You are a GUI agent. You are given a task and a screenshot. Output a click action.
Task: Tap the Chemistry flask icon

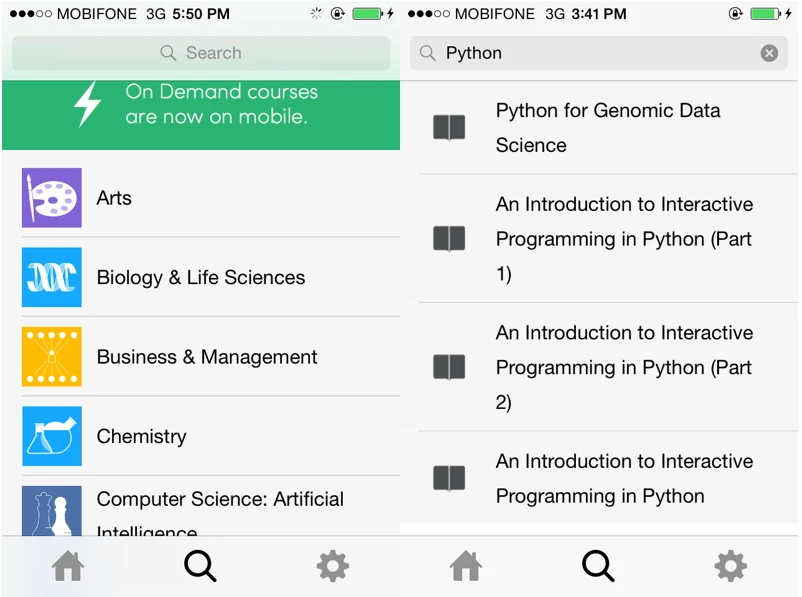click(52, 436)
